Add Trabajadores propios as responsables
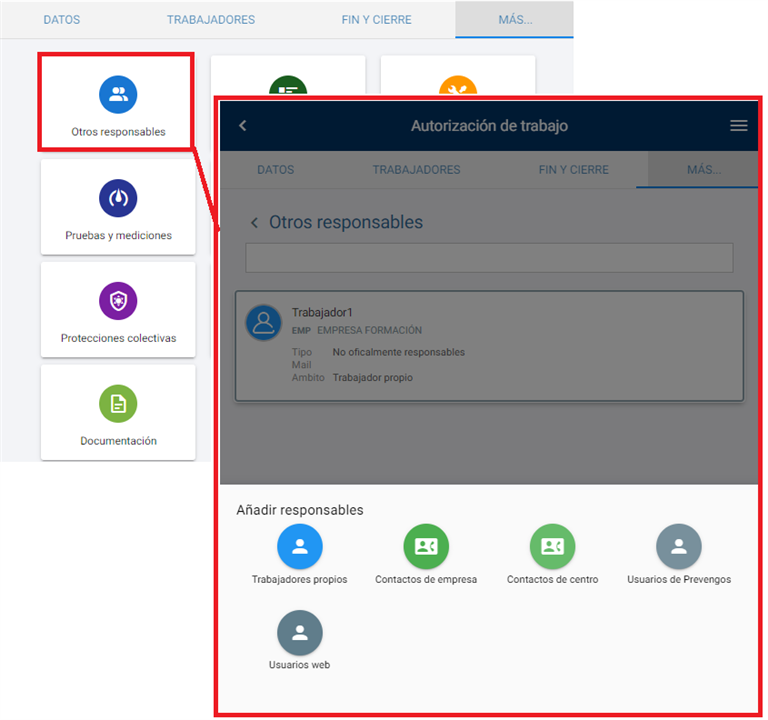Image resolution: width=768 pixels, height=720 pixels. [300, 547]
